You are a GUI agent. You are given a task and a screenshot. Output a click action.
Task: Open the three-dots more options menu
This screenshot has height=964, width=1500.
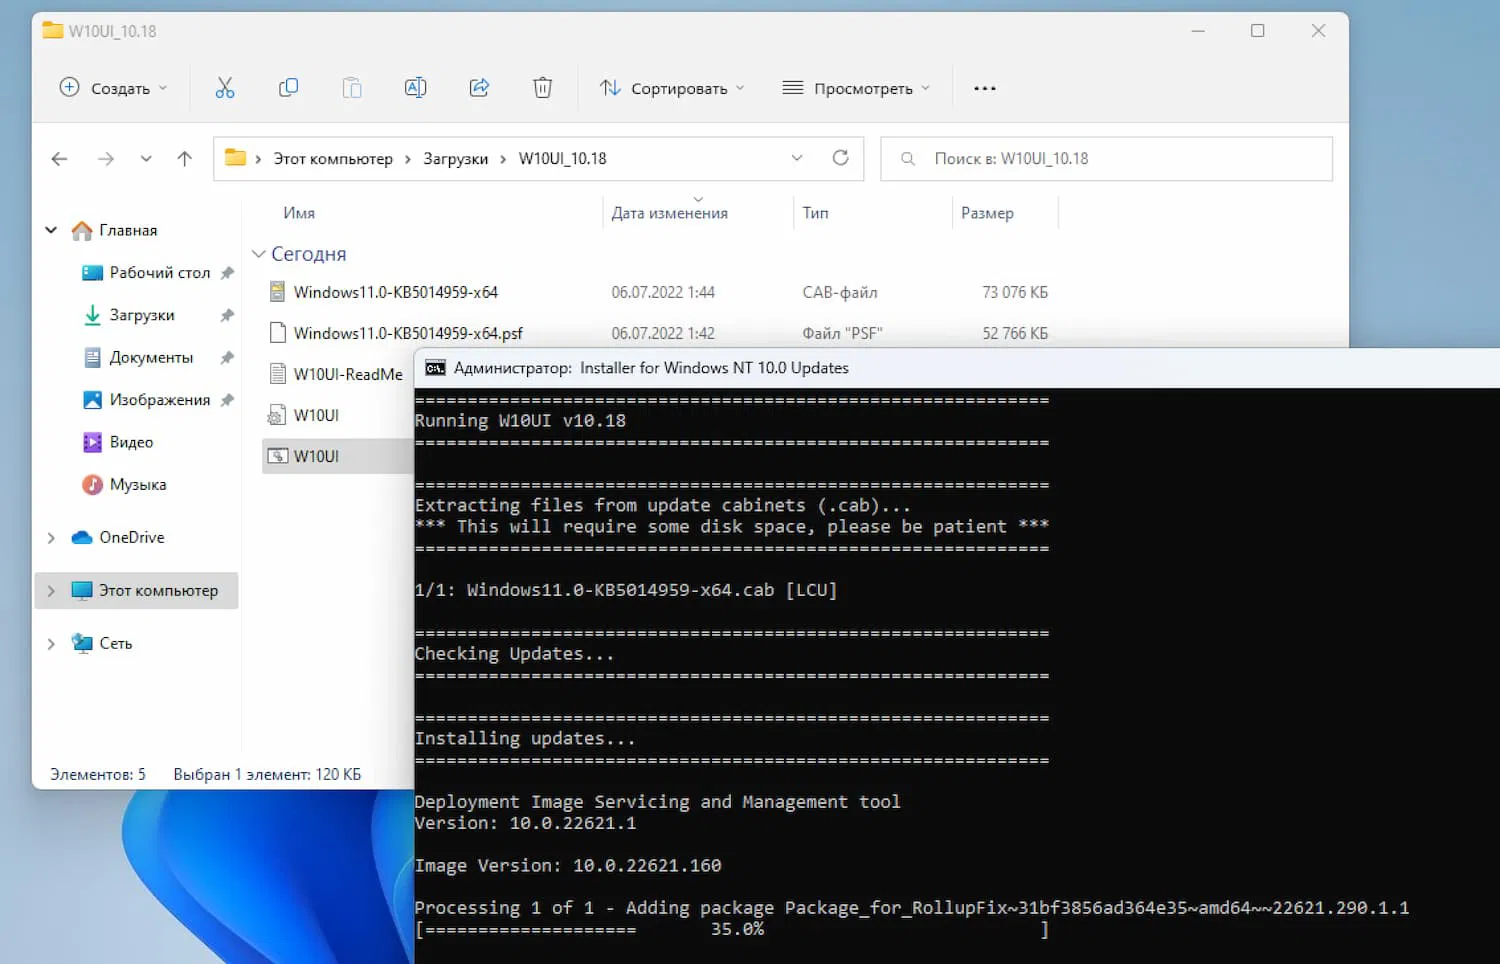tap(985, 88)
